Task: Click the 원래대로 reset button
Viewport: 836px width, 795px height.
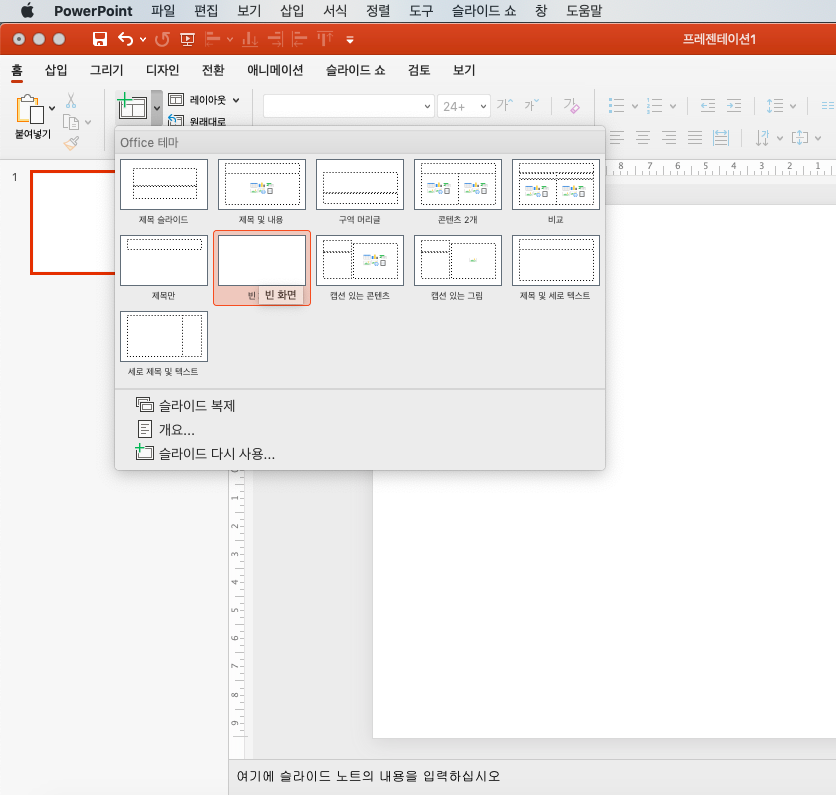Action: tap(197, 121)
